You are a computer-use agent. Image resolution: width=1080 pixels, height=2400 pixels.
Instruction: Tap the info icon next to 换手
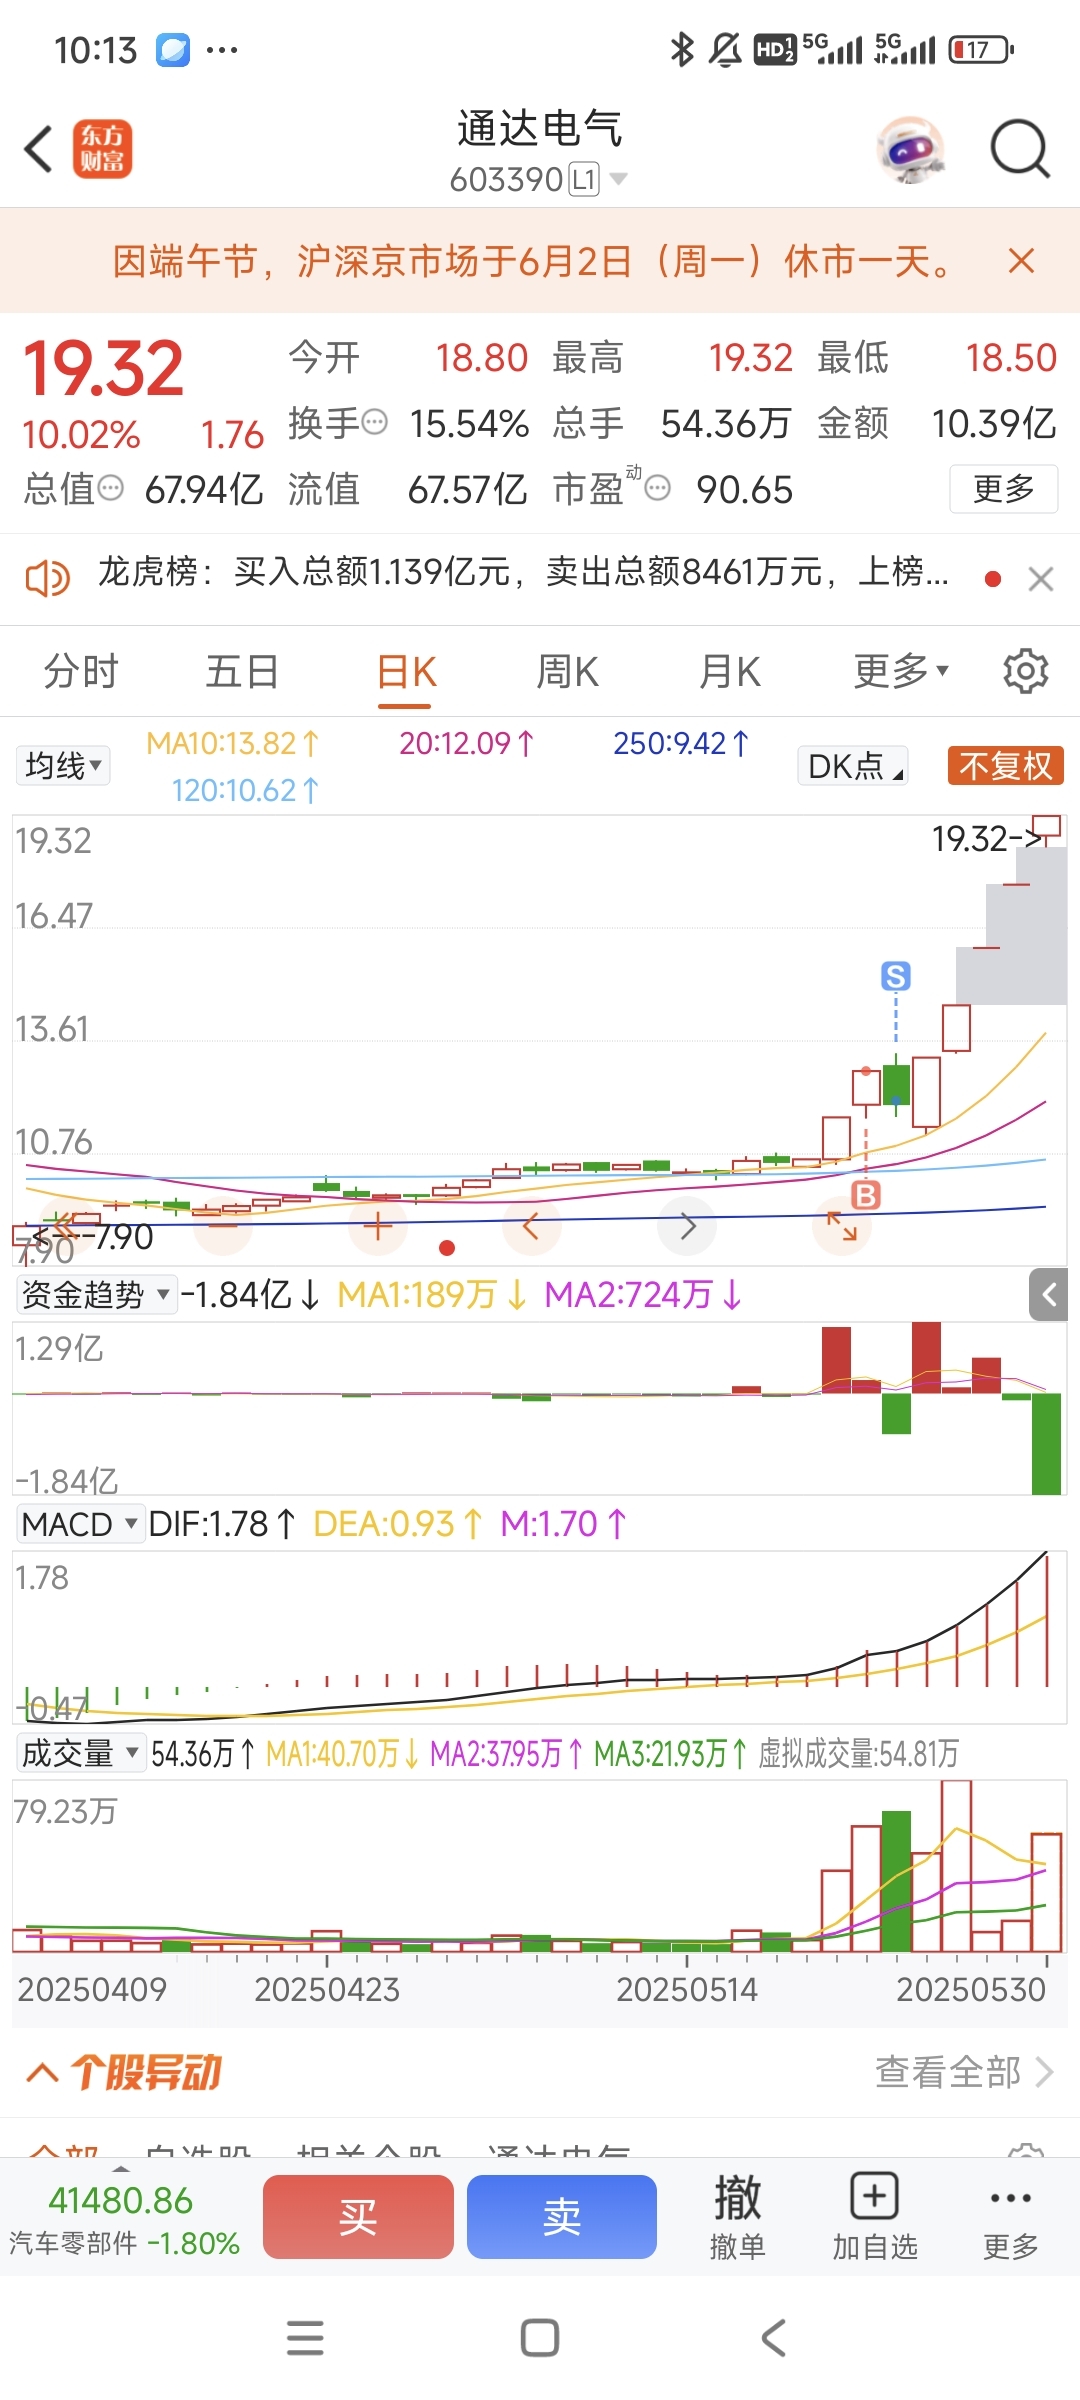[374, 423]
